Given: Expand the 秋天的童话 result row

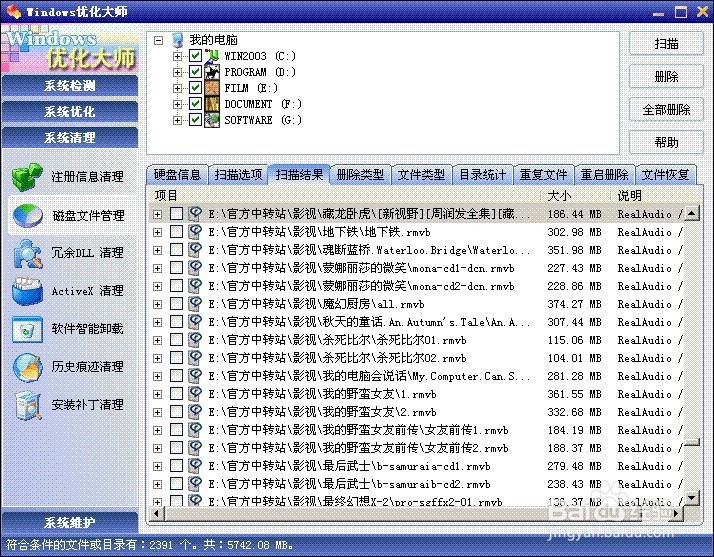Looking at the screenshot, I should [x=158, y=322].
